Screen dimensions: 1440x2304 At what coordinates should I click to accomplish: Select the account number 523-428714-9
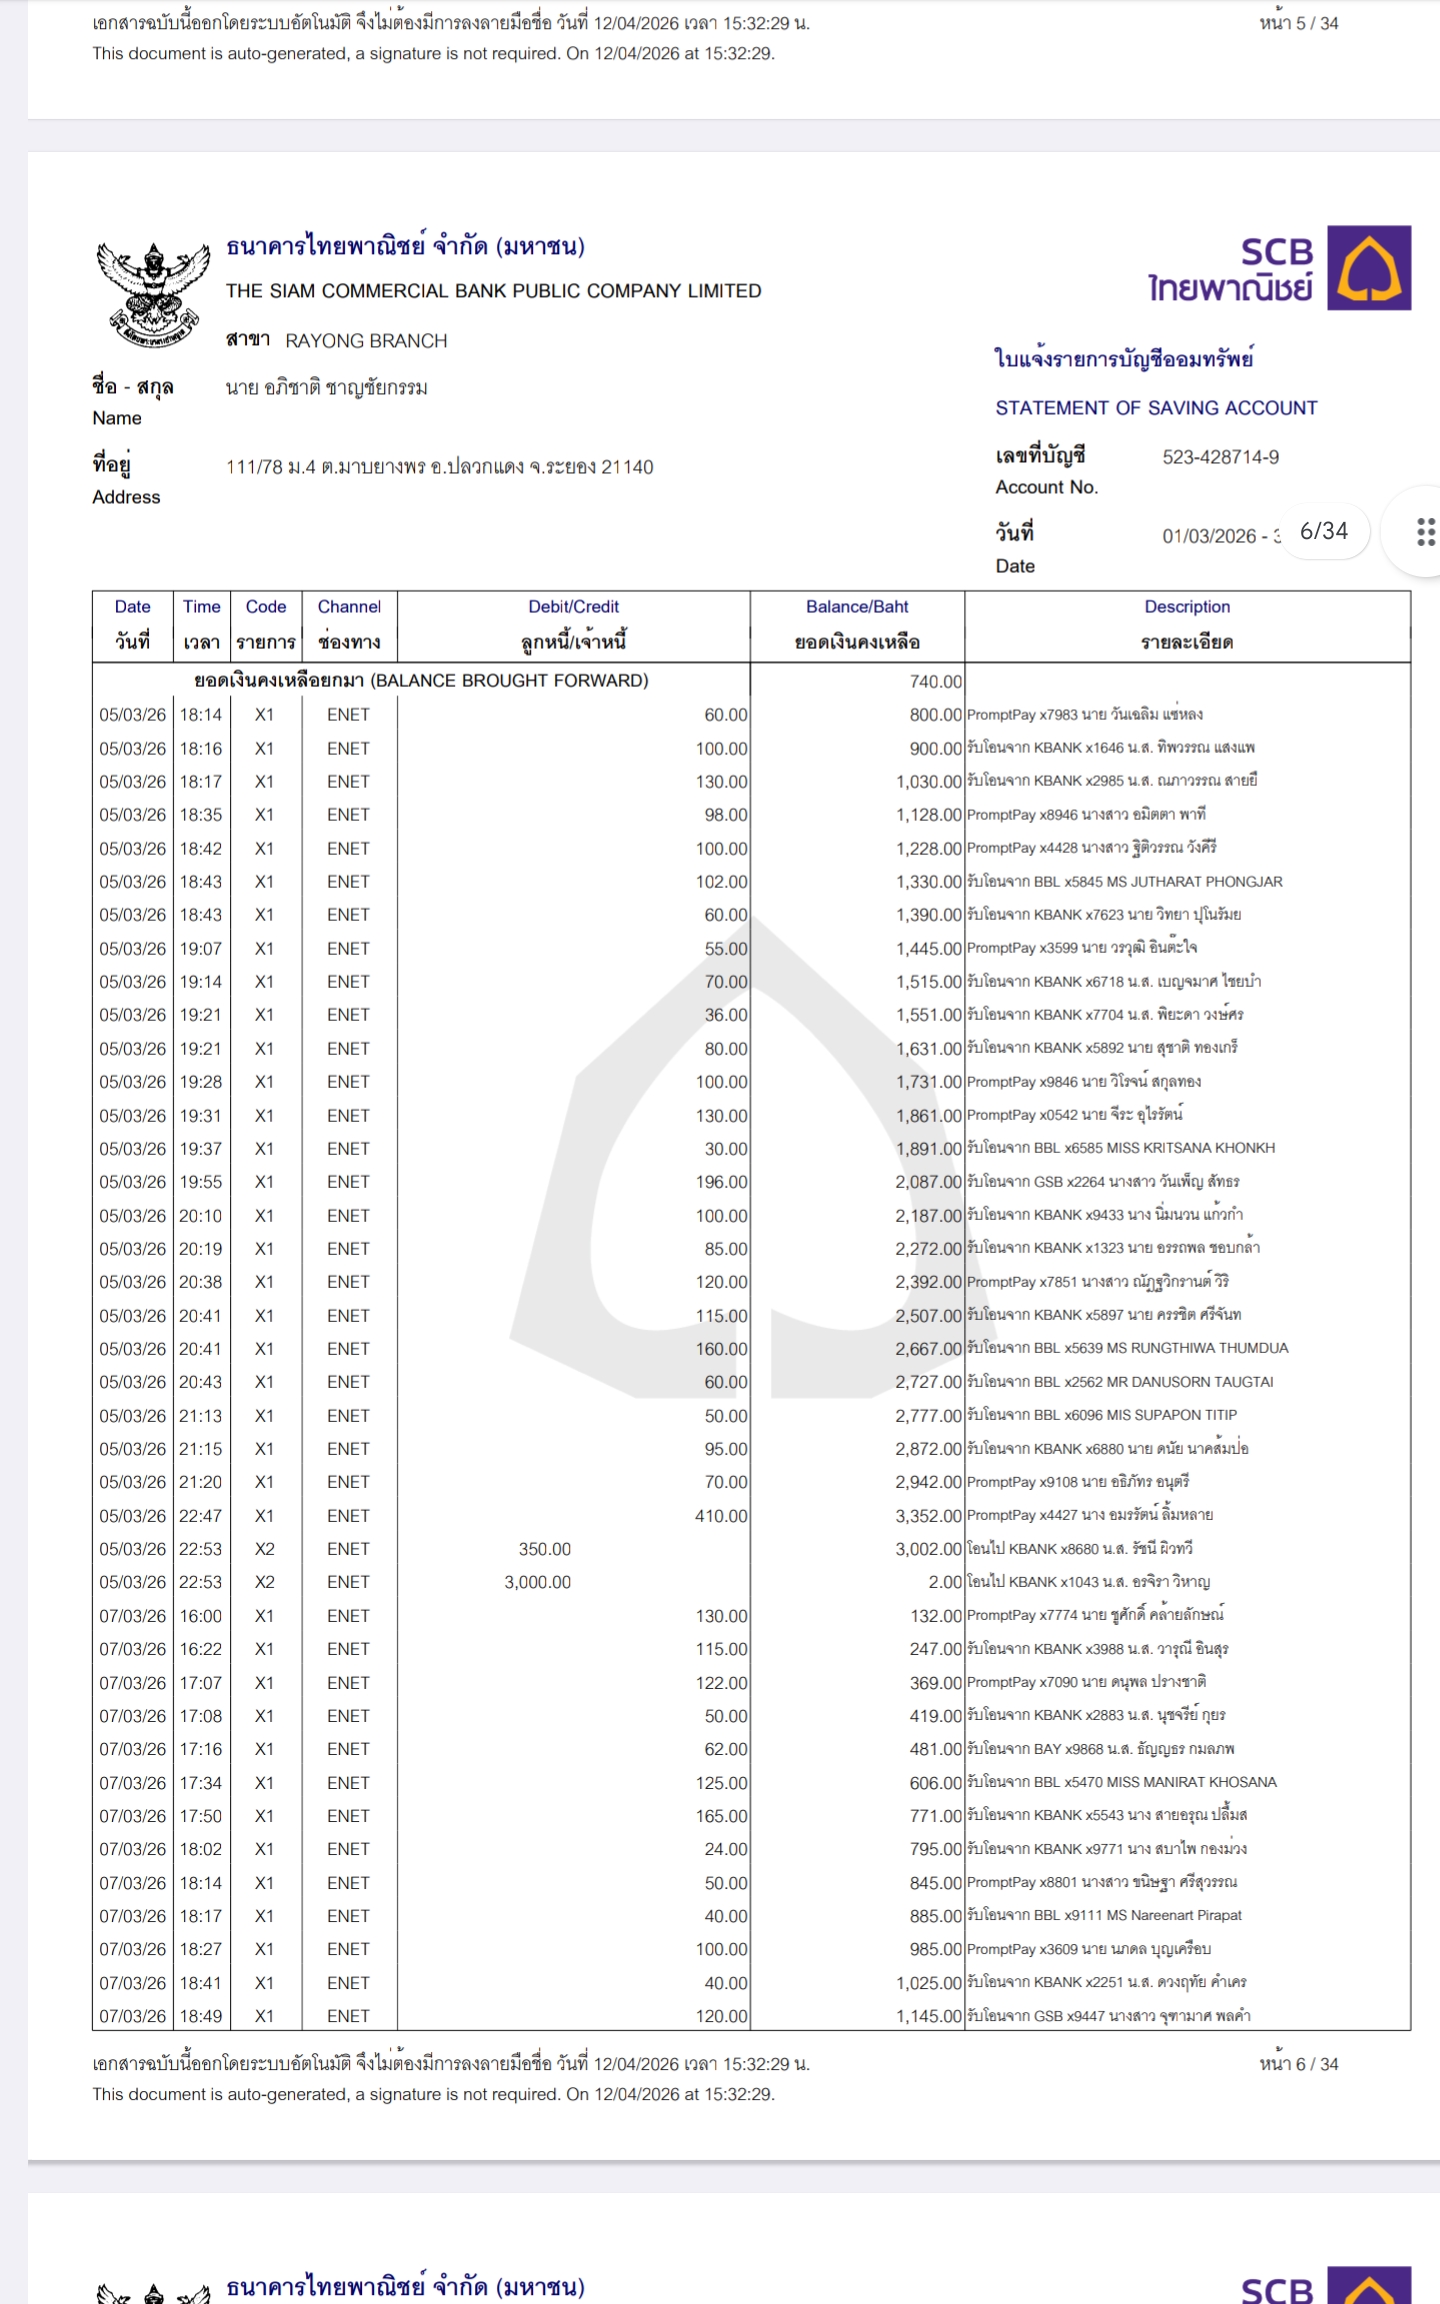[x=1220, y=457]
